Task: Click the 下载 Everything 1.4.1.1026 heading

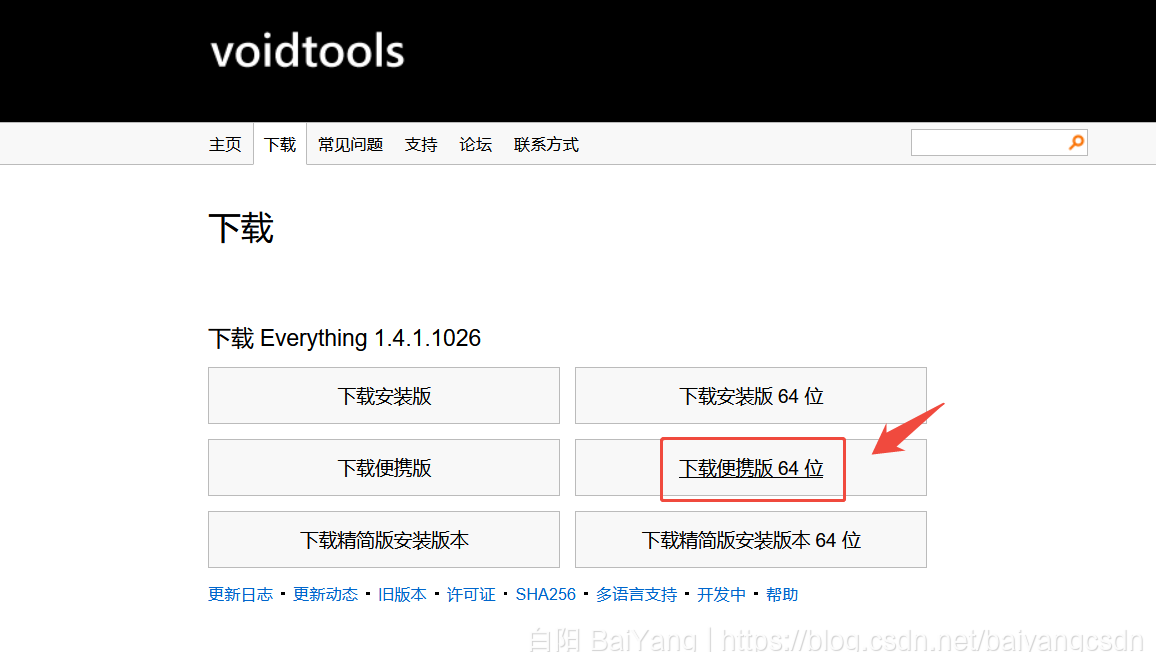Action: [x=344, y=338]
